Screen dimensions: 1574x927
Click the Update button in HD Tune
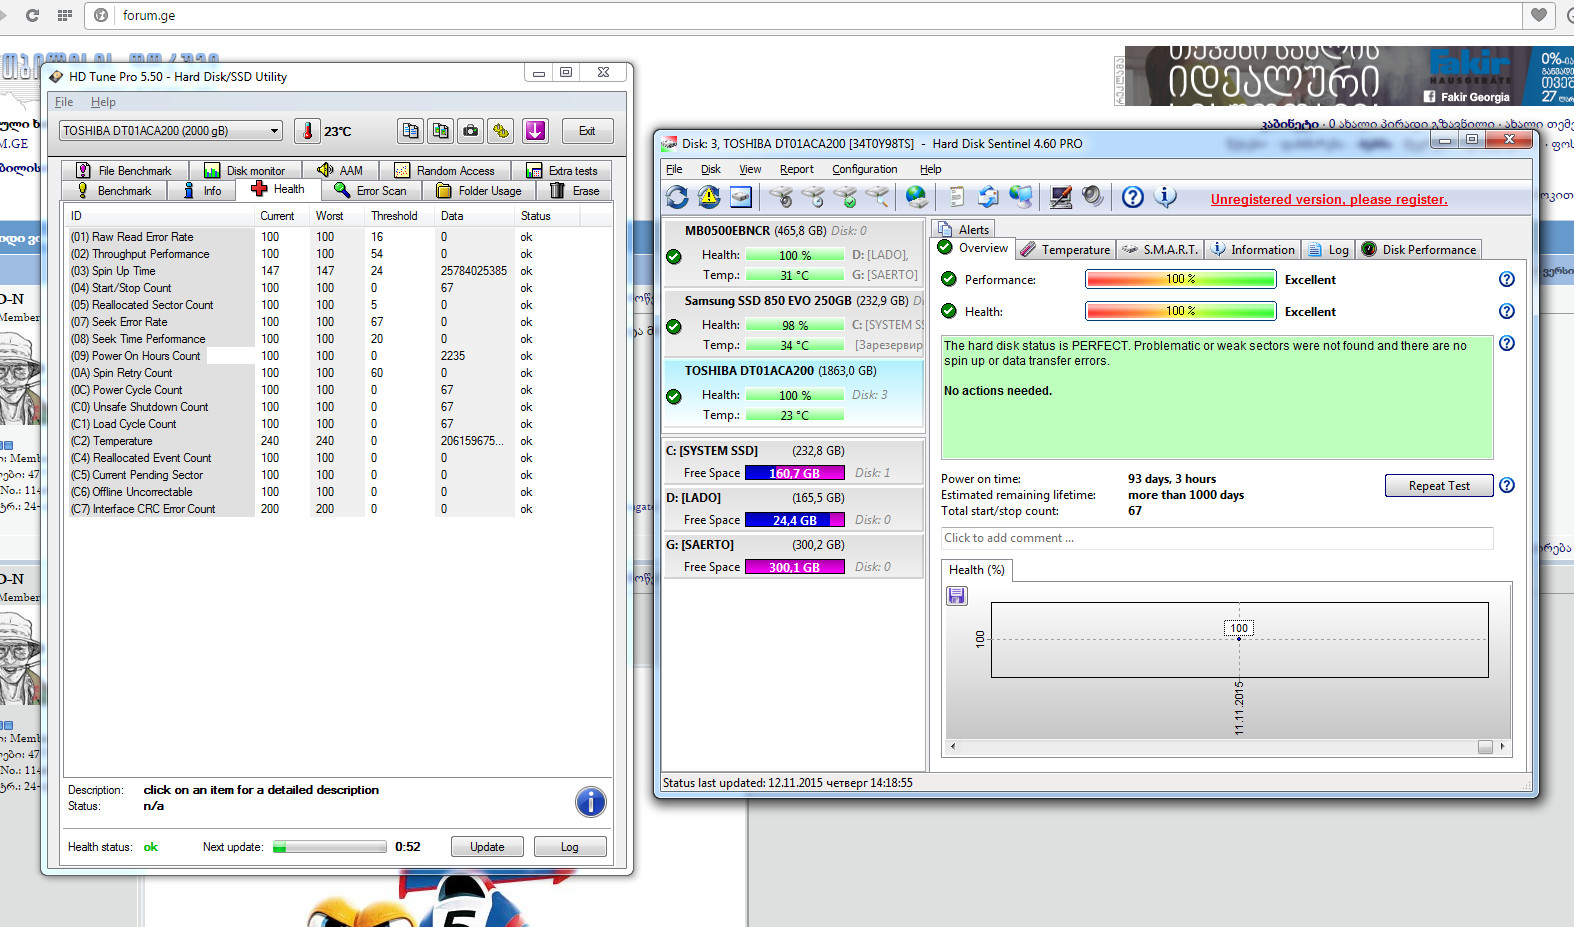[487, 847]
